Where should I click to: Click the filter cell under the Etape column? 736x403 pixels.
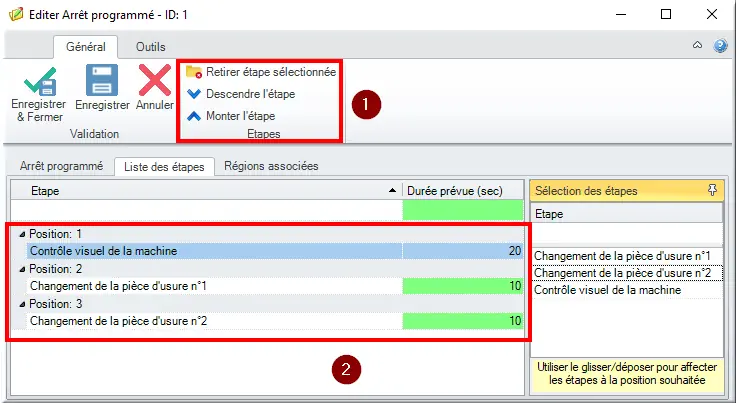coord(207,210)
